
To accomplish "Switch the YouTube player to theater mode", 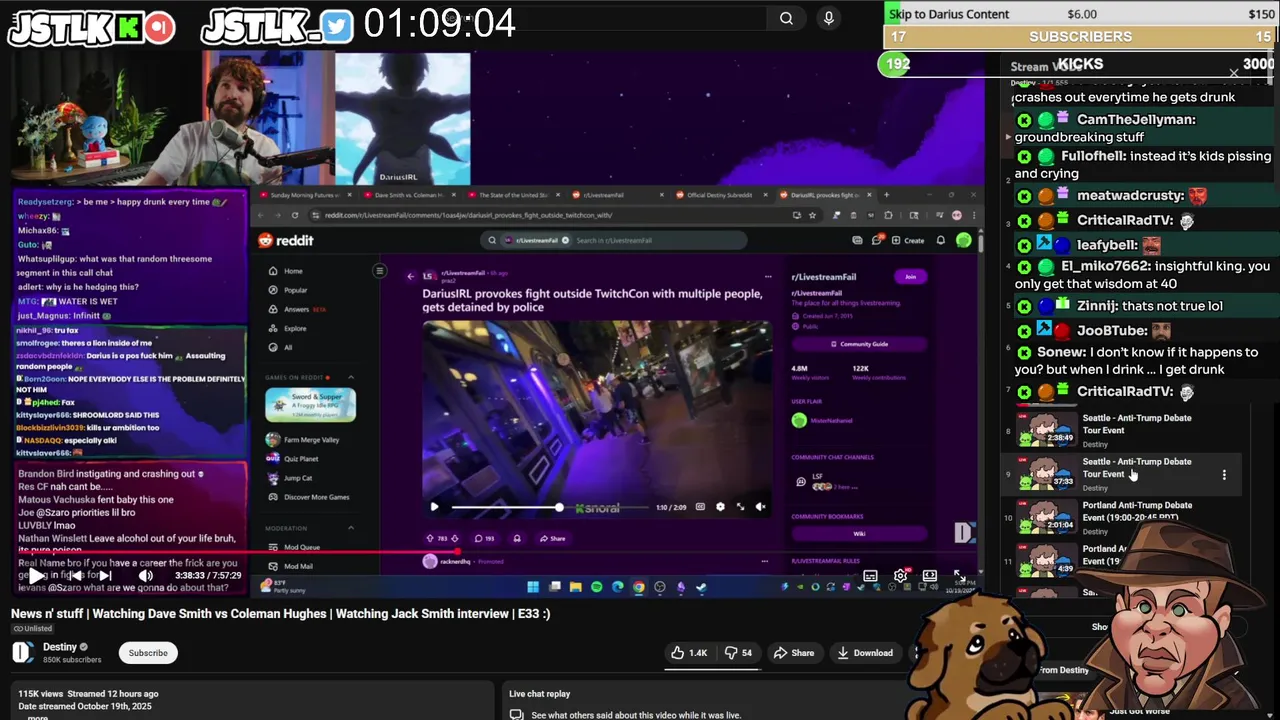I will (x=930, y=575).
